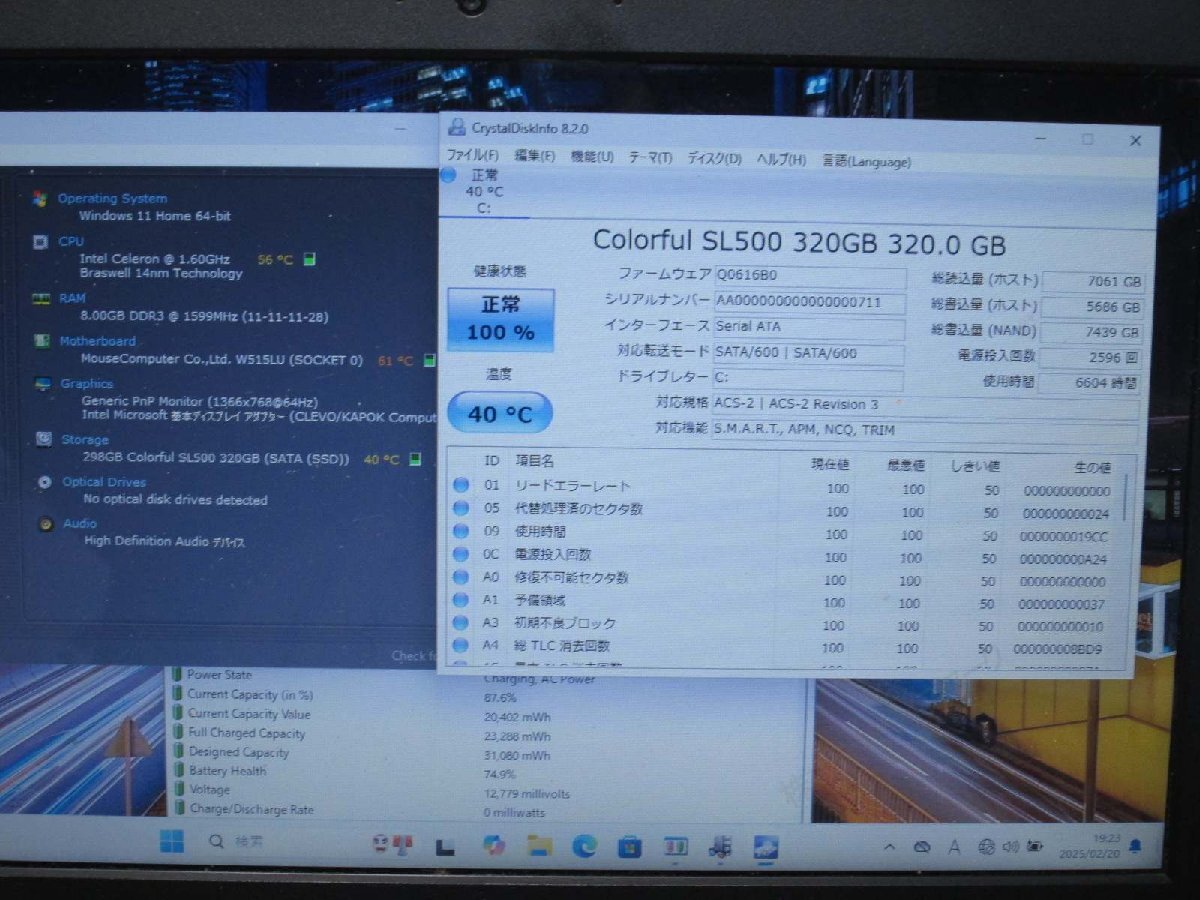Click the blue status dot for 予備領域
The image size is (1200, 900).
point(461,600)
